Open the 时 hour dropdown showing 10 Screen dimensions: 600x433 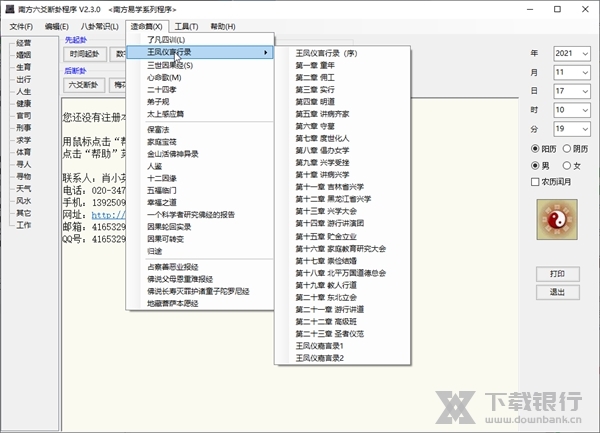(572, 110)
